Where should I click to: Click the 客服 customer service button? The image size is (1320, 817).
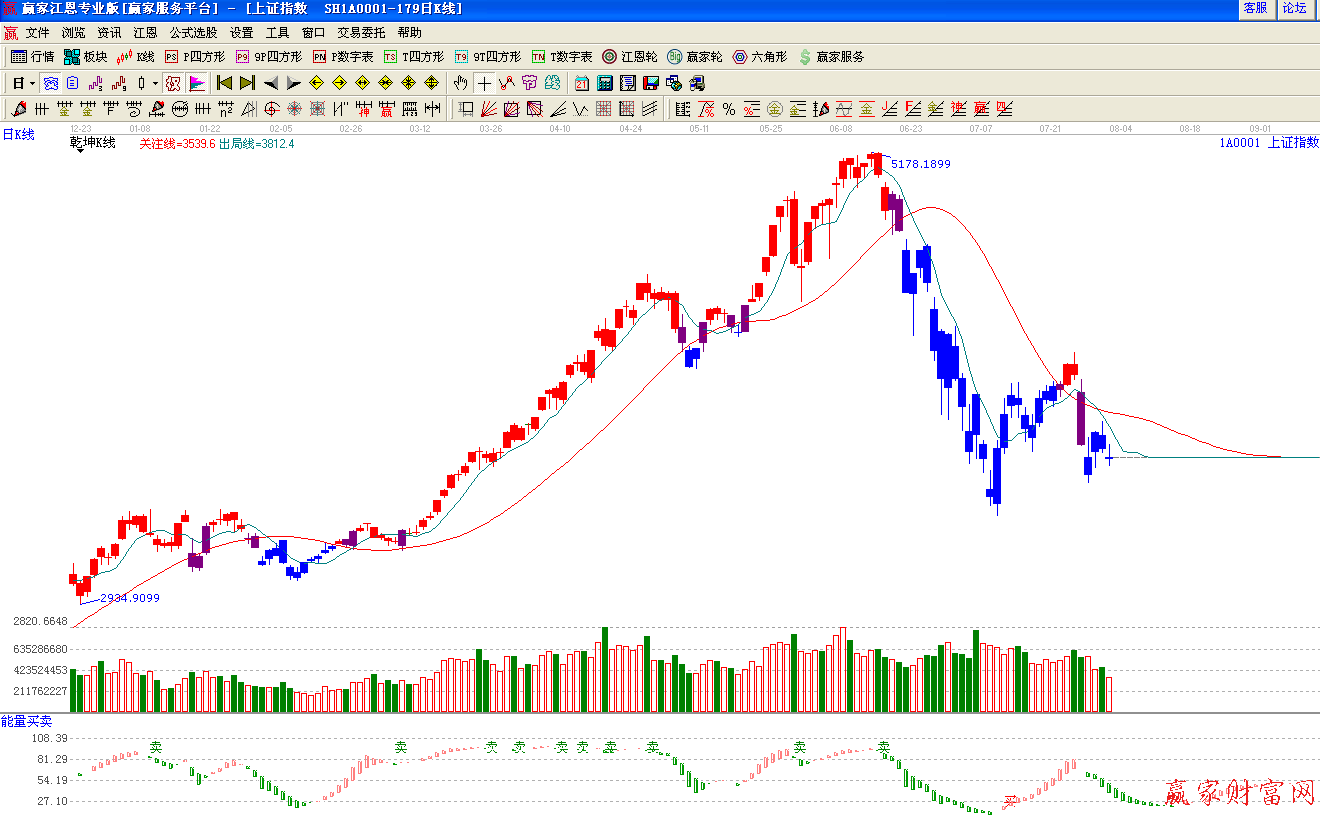coord(1255,8)
